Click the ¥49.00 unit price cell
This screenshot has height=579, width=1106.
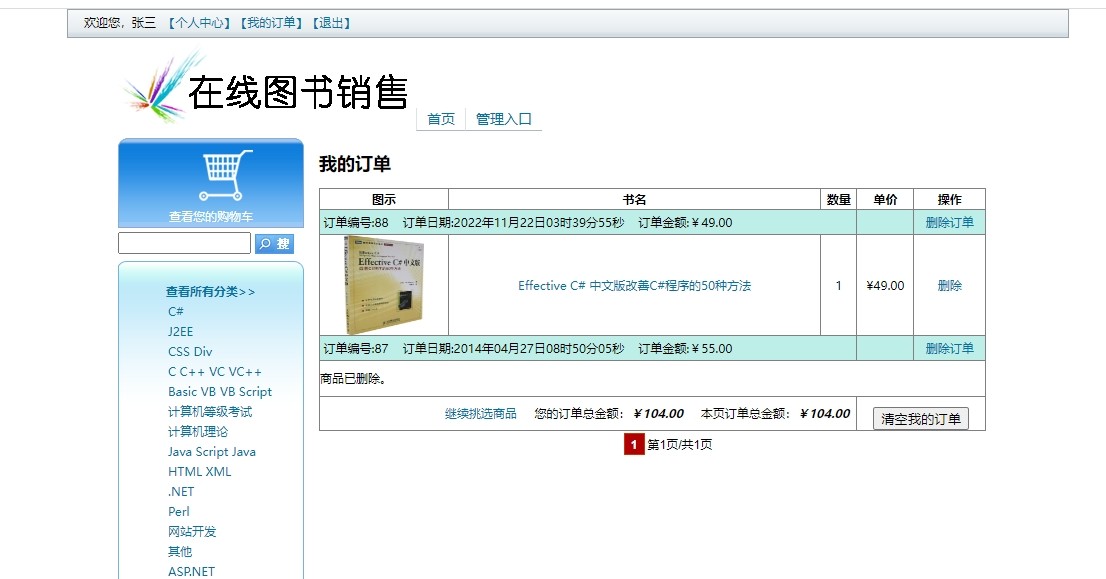tap(885, 286)
